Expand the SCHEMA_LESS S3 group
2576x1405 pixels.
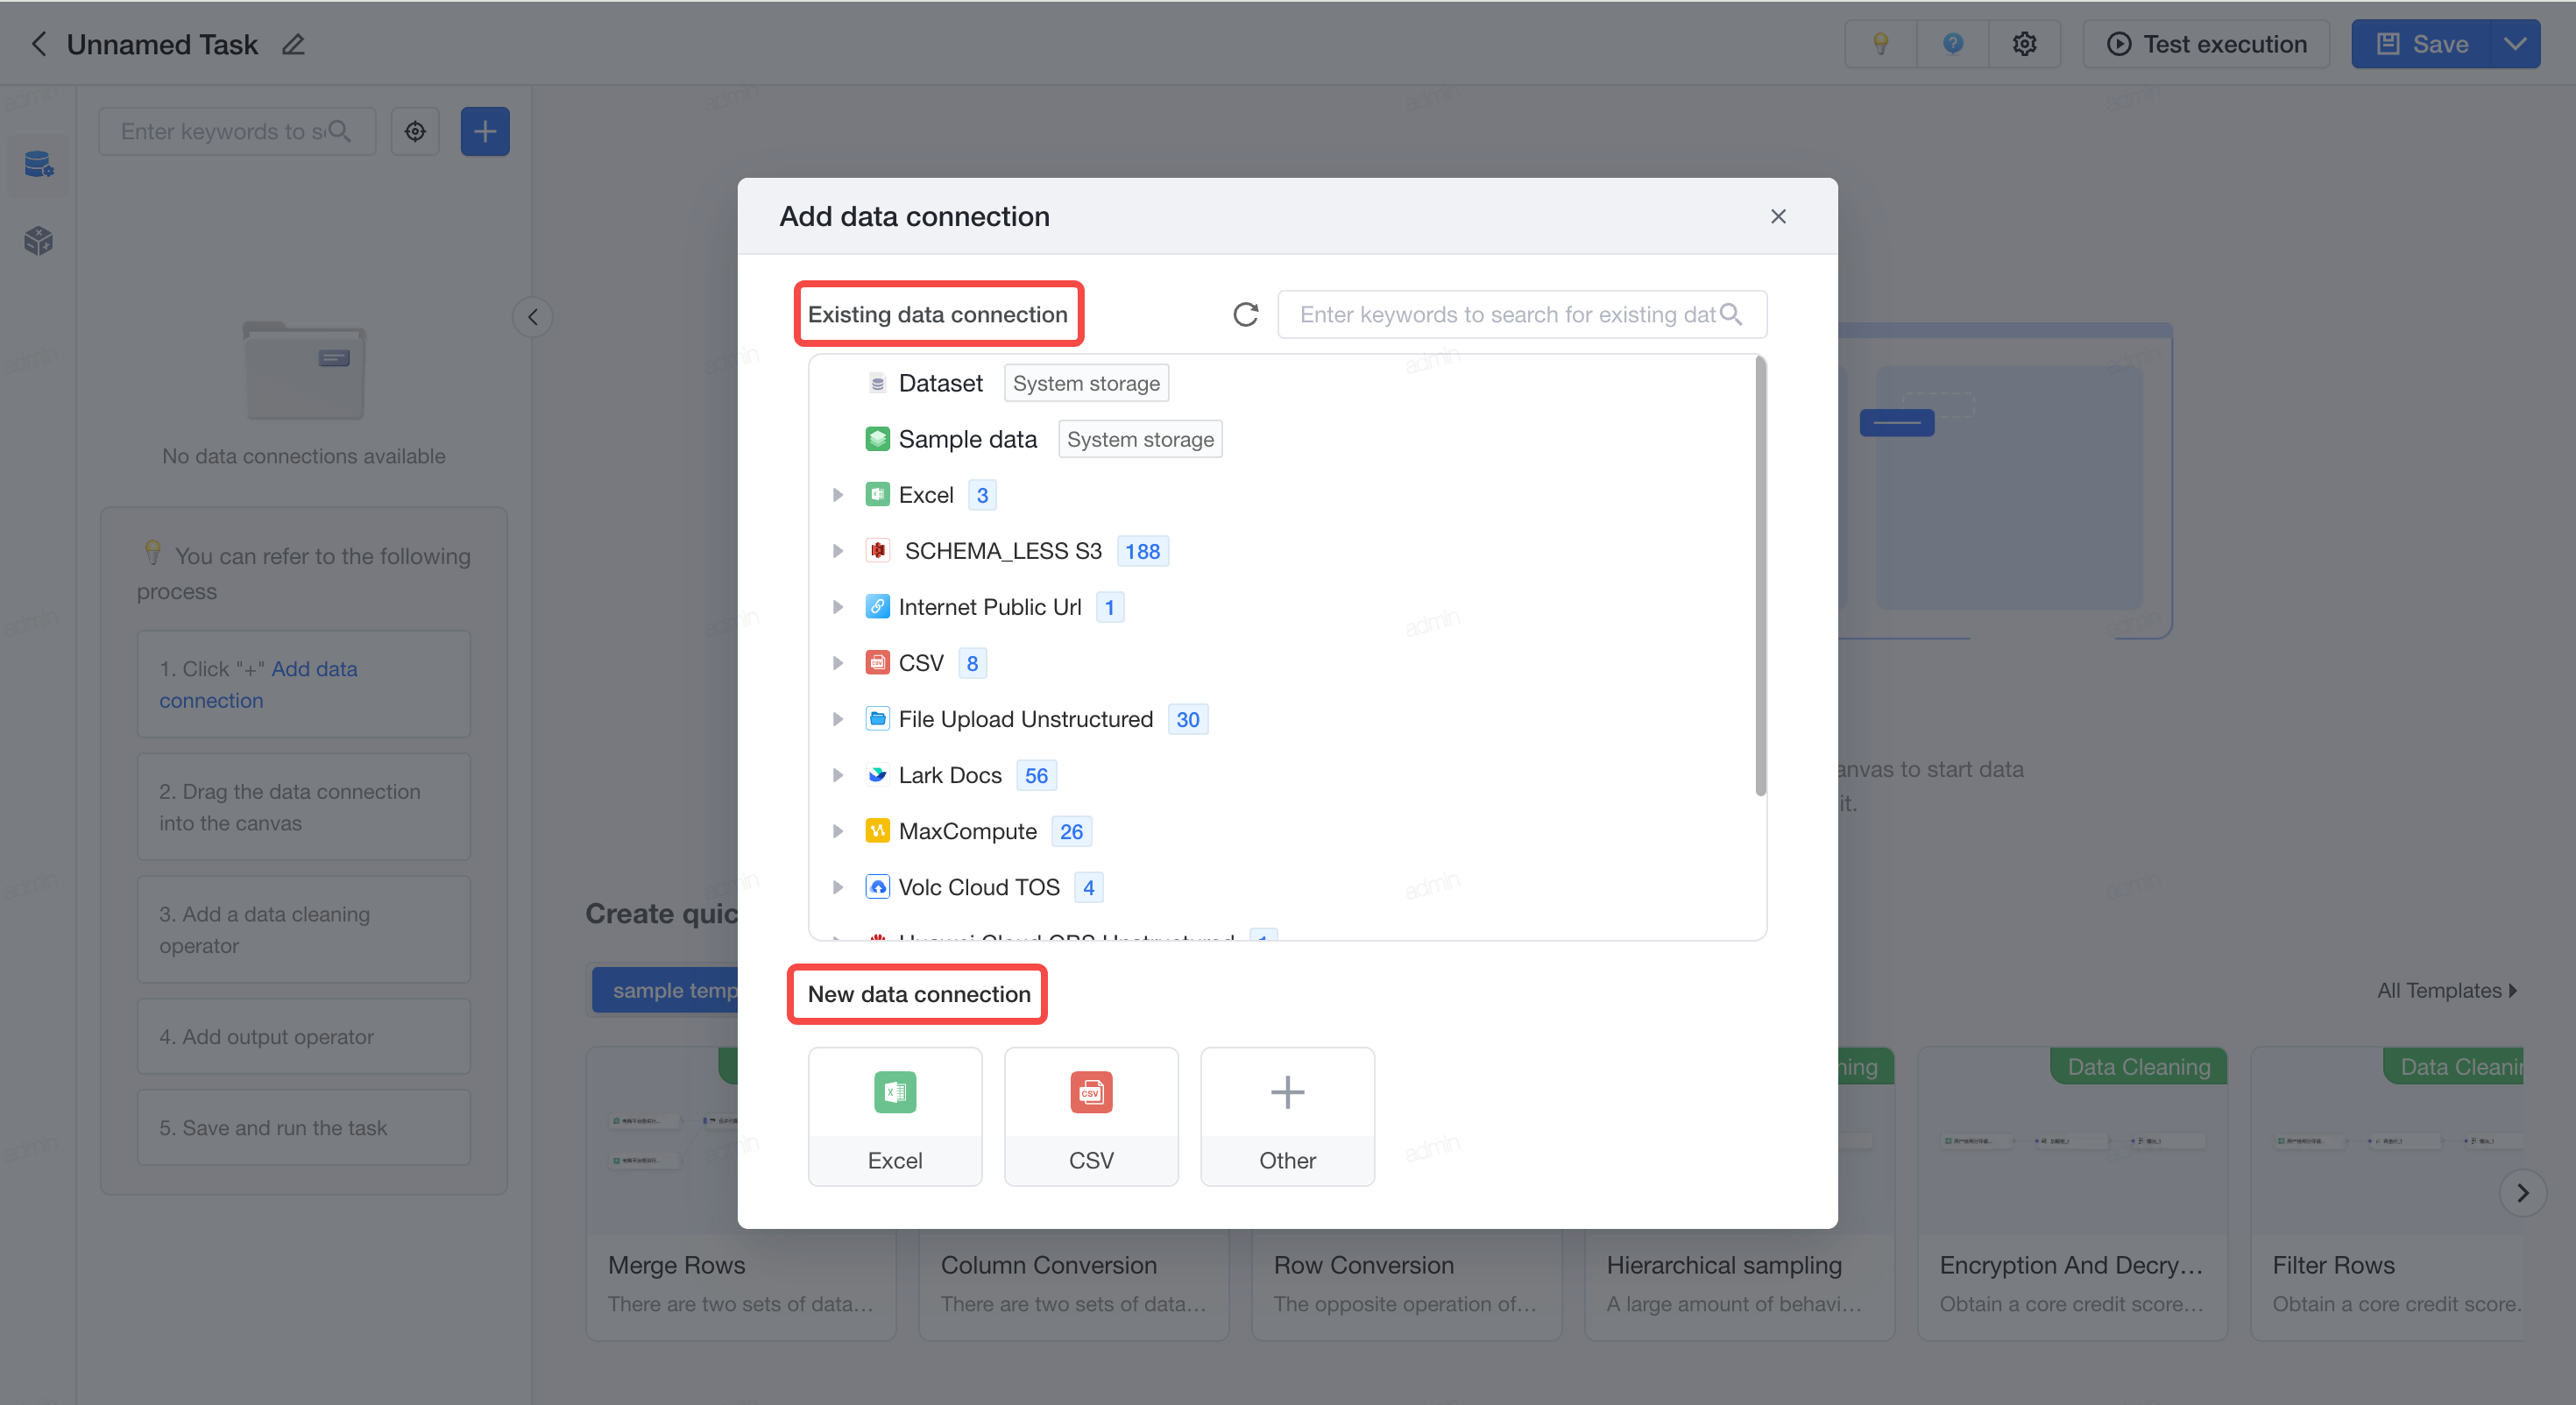pos(838,551)
